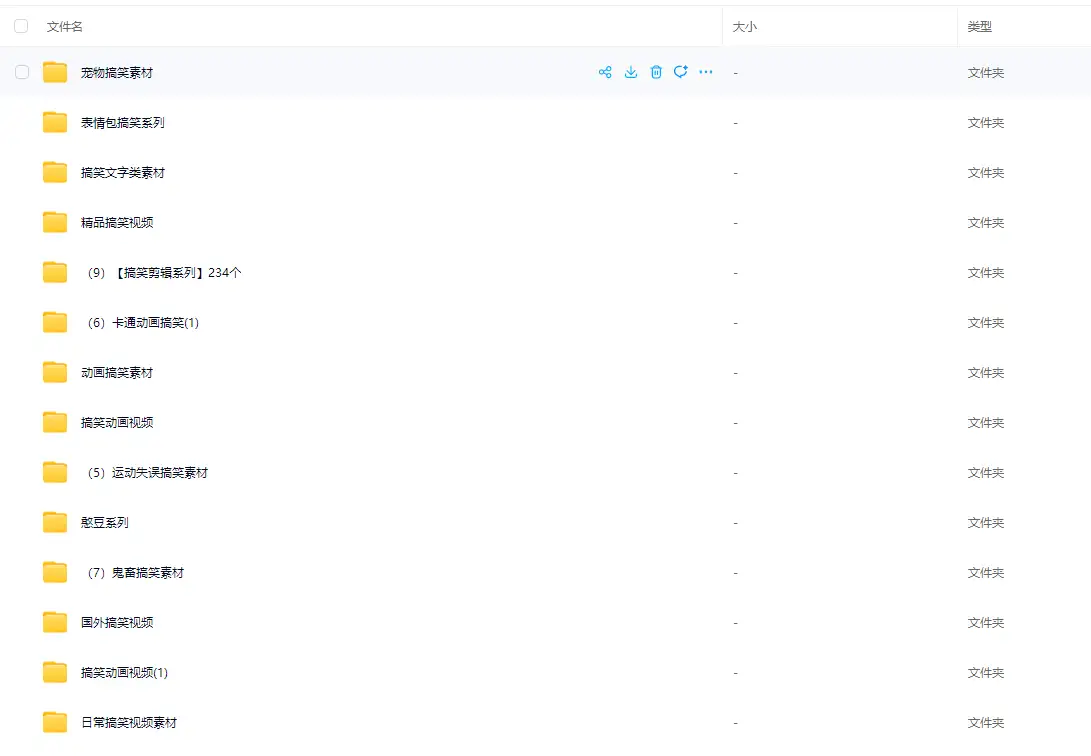Open the 搞笑文字类素材 folder
1091x756 pixels.
(x=123, y=173)
